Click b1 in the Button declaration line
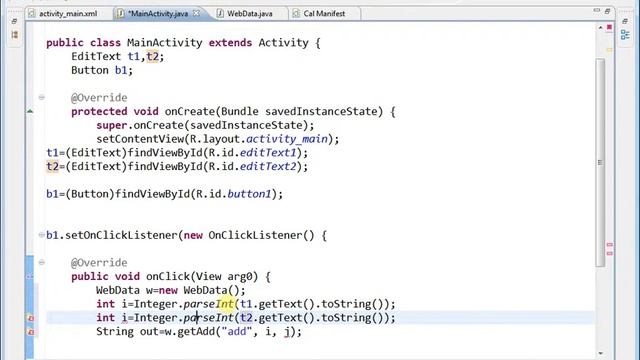The height and width of the screenshot is (360, 640). [x=121, y=70]
